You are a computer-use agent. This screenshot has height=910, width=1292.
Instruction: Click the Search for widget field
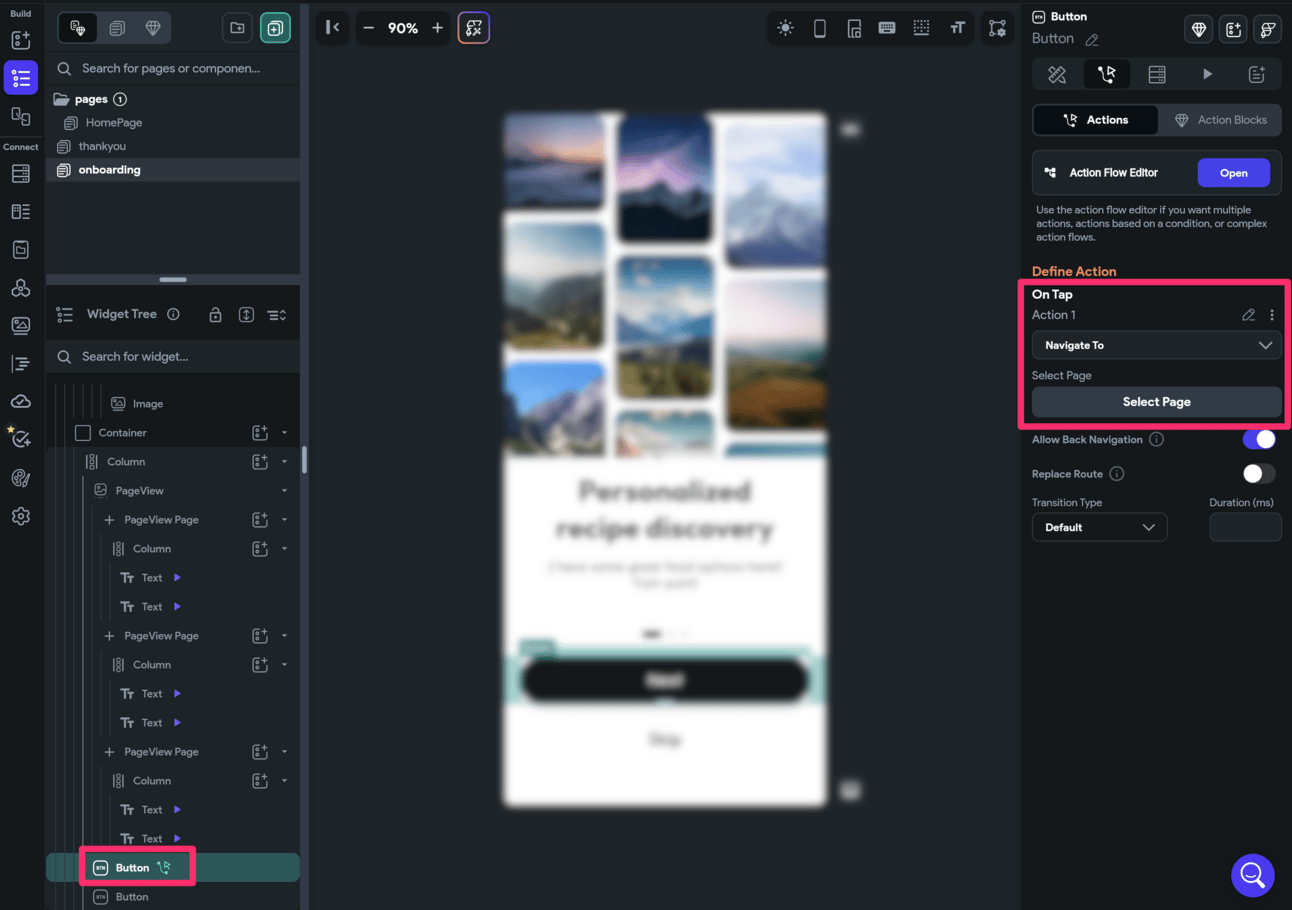173,356
